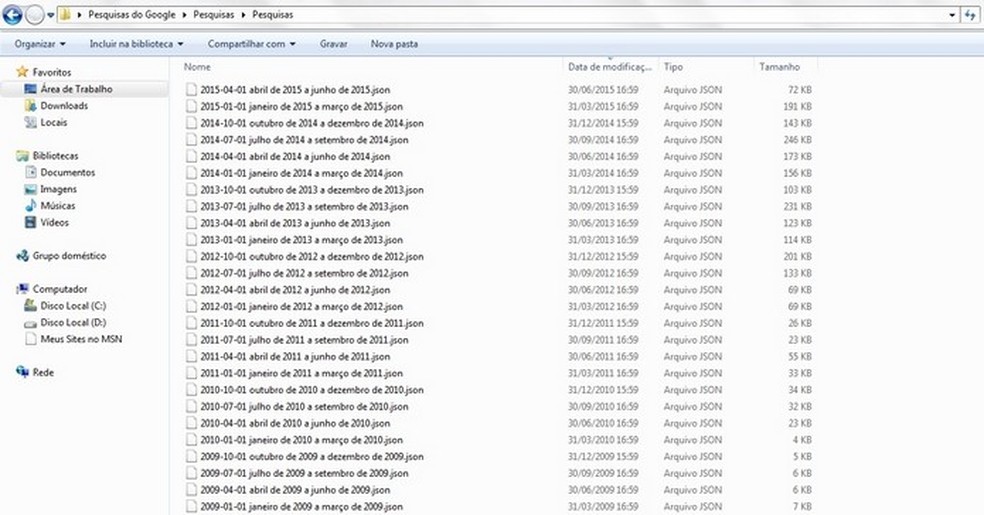Select '2013-01-01 janeiro de 2013 a março de 2013.json'
Viewport: 984px width, 515px height.
(301, 240)
